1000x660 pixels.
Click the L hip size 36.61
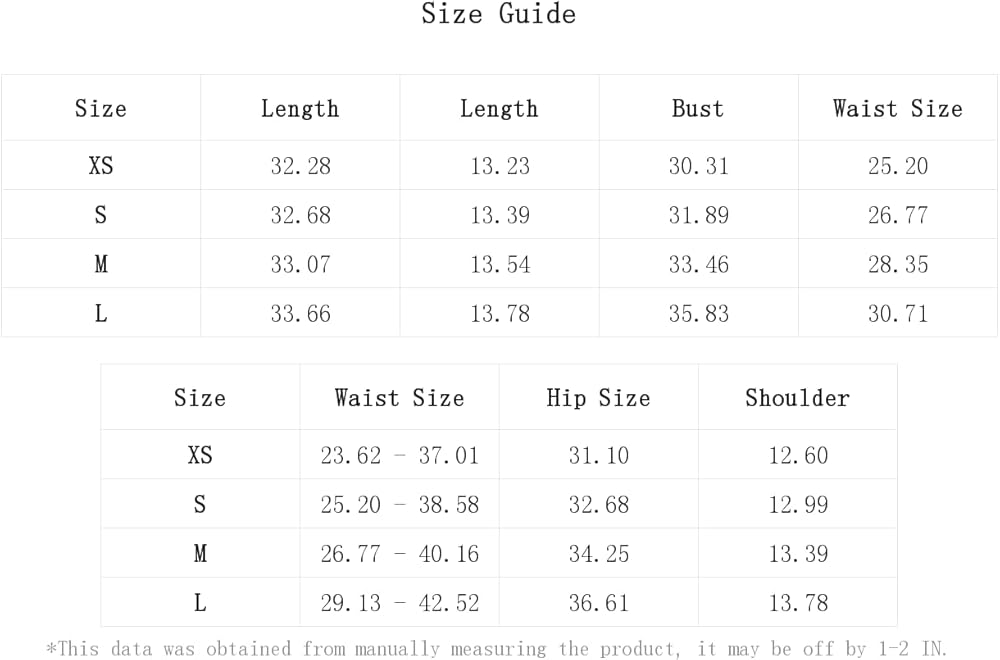(598, 603)
